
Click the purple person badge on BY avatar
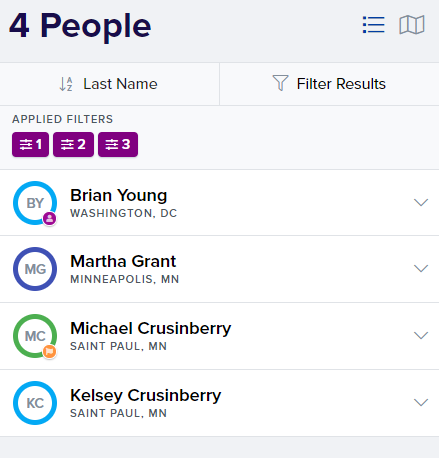(x=50, y=219)
